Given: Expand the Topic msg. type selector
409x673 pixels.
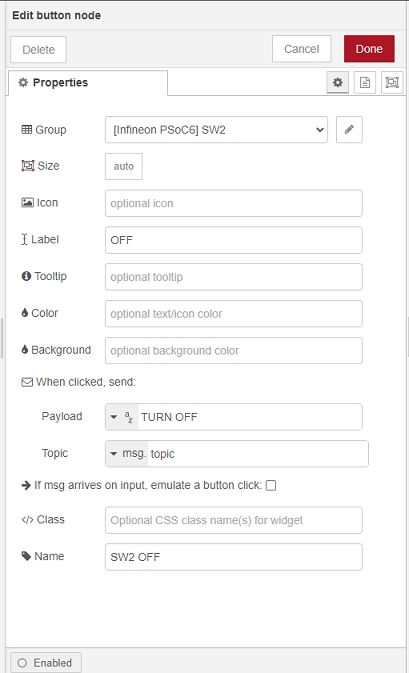Looking at the screenshot, I should click(127, 454).
